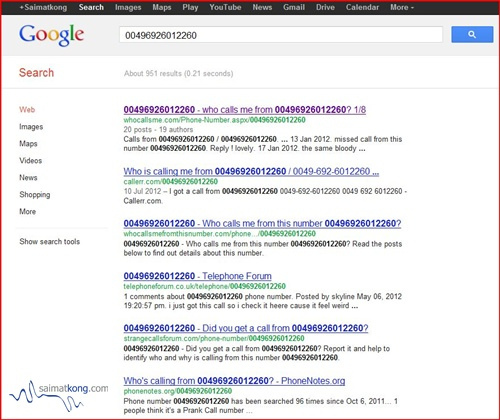Click the '20 posts - 19 authors' text

(158, 130)
